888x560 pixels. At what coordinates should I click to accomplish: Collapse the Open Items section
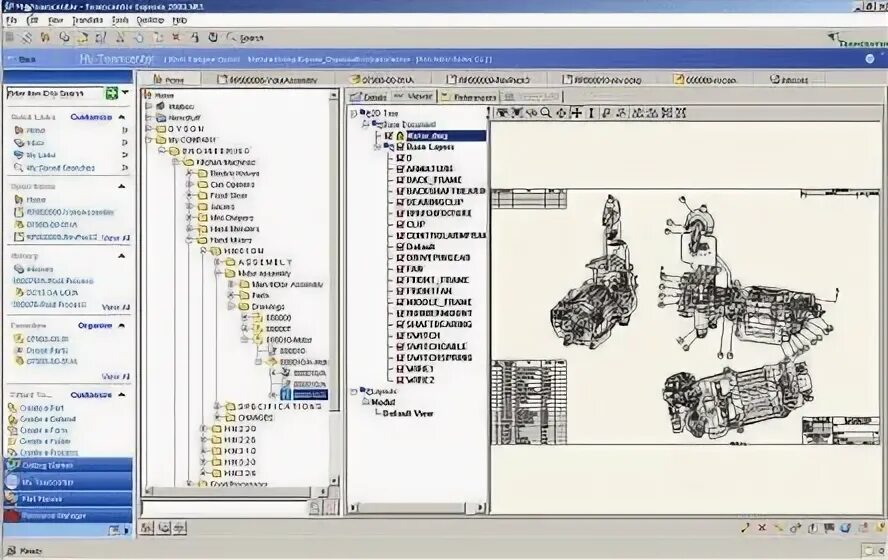point(122,186)
